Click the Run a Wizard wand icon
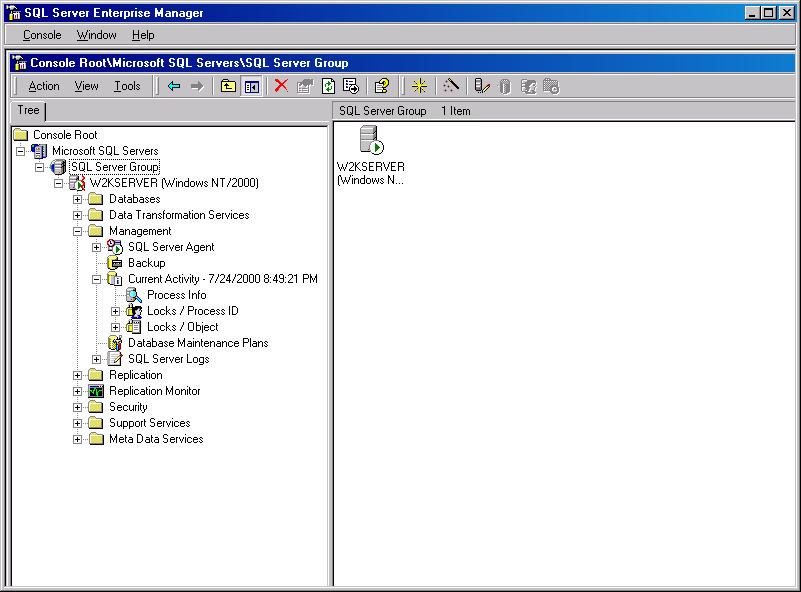This screenshot has height=592, width=801. 450,86
